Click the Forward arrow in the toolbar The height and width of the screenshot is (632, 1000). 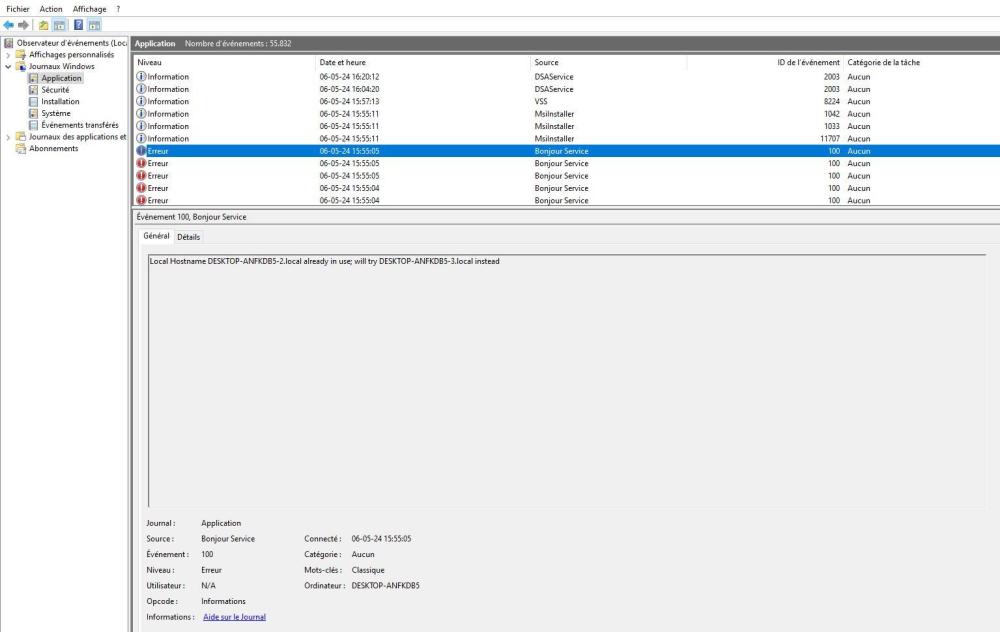tap(24, 24)
